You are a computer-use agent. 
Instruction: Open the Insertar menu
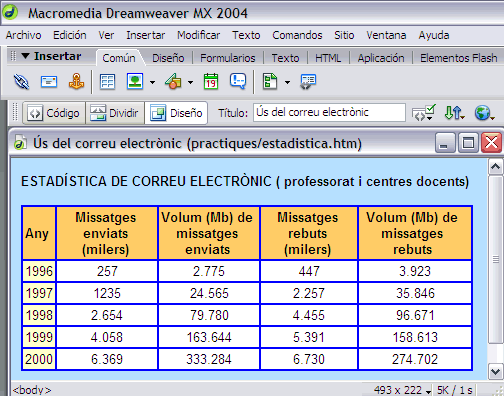pyautogui.click(x=145, y=35)
